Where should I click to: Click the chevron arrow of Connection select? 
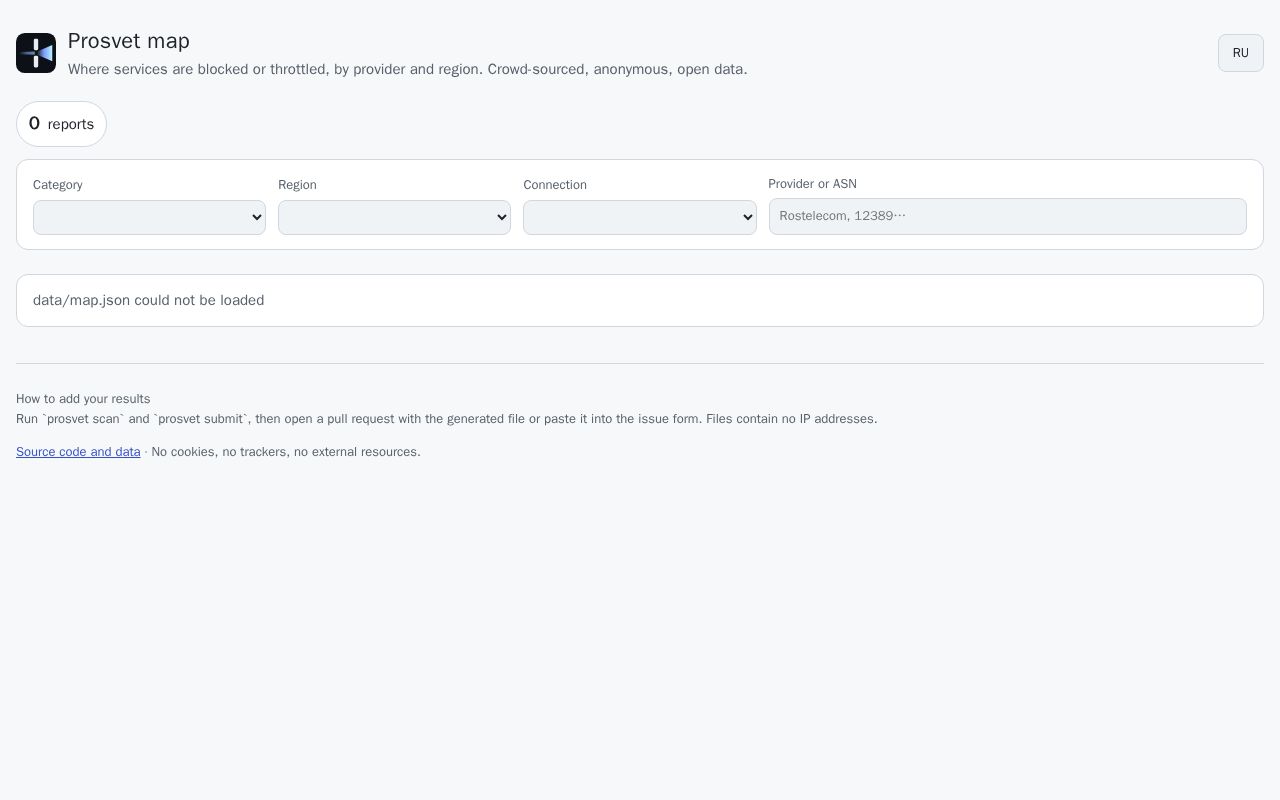[746, 217]
